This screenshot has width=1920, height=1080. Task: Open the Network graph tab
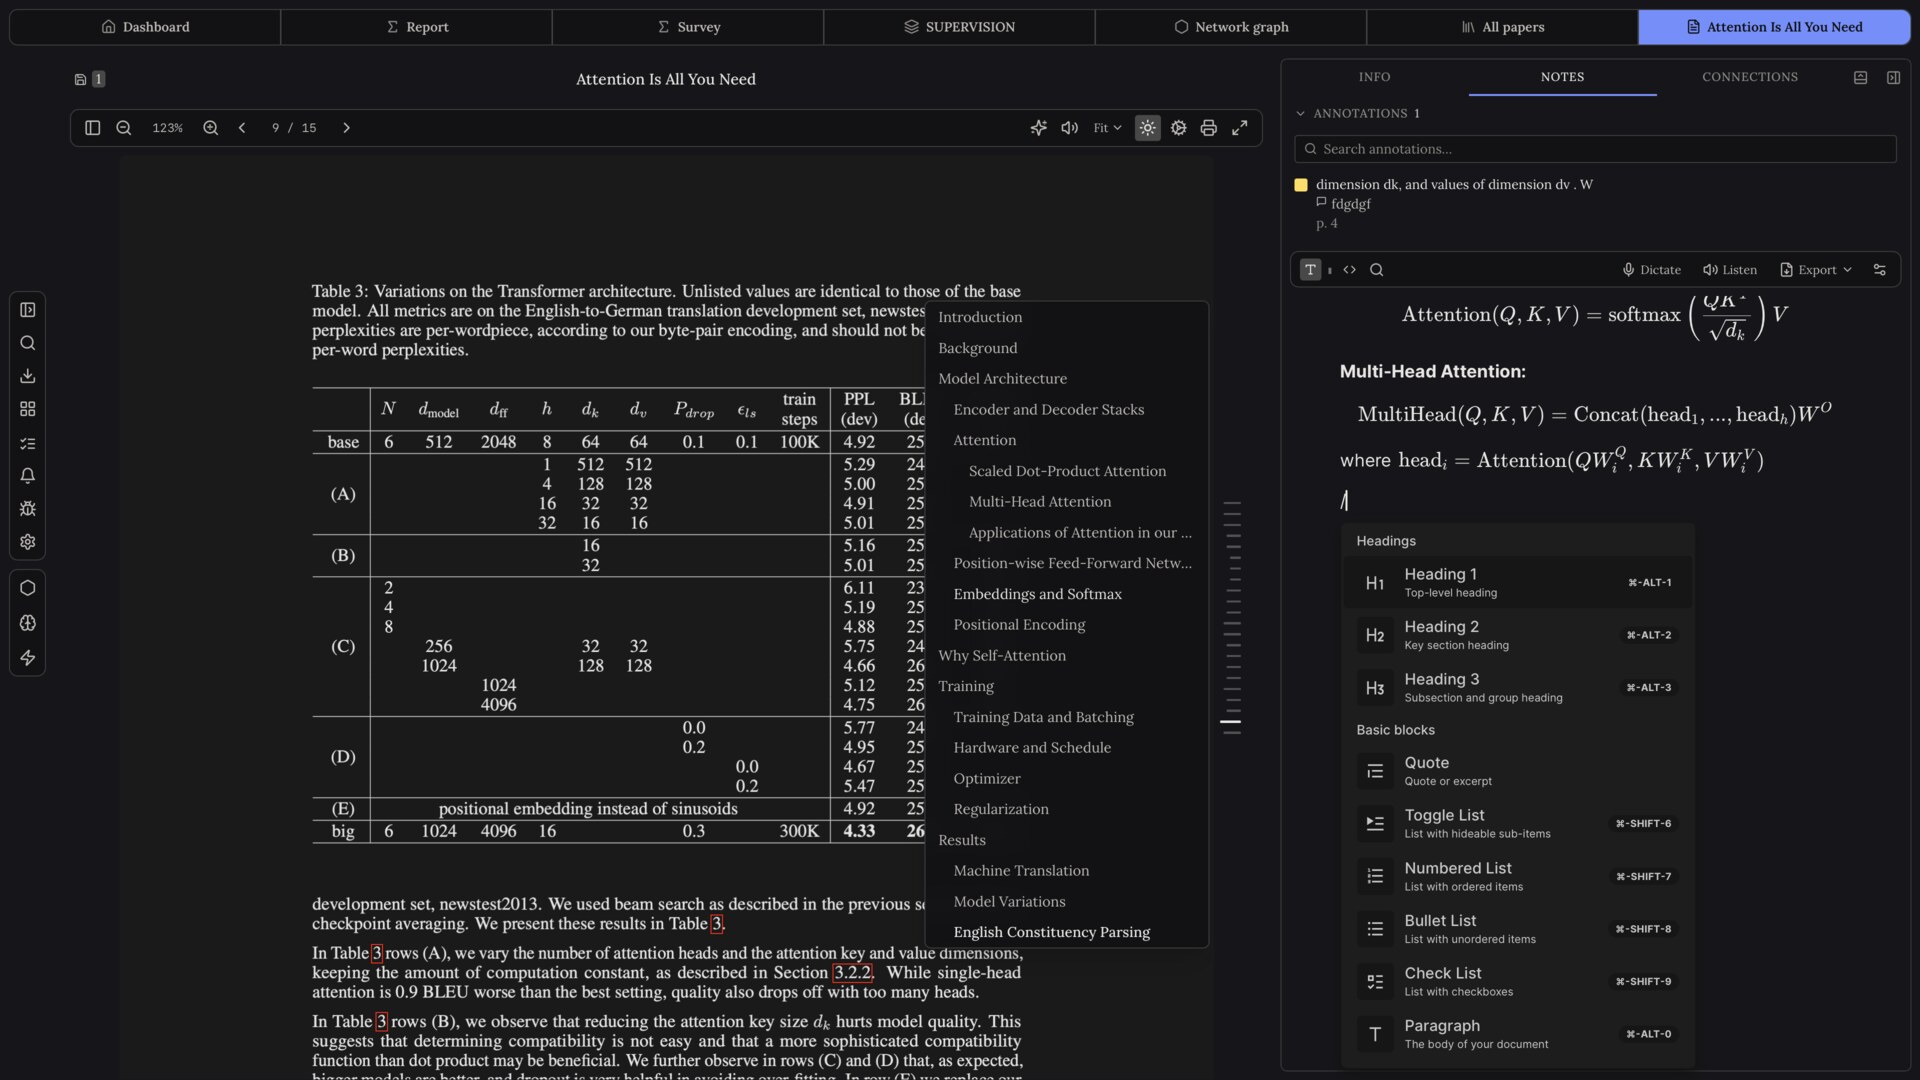1231,27
